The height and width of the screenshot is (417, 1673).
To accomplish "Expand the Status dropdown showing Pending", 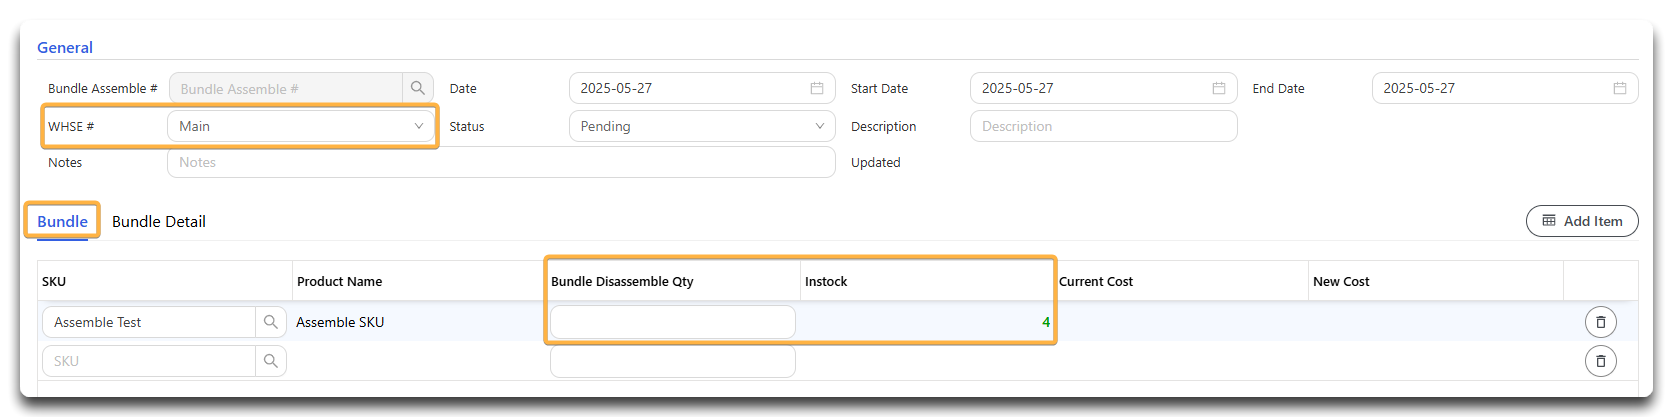I will 702,126.
